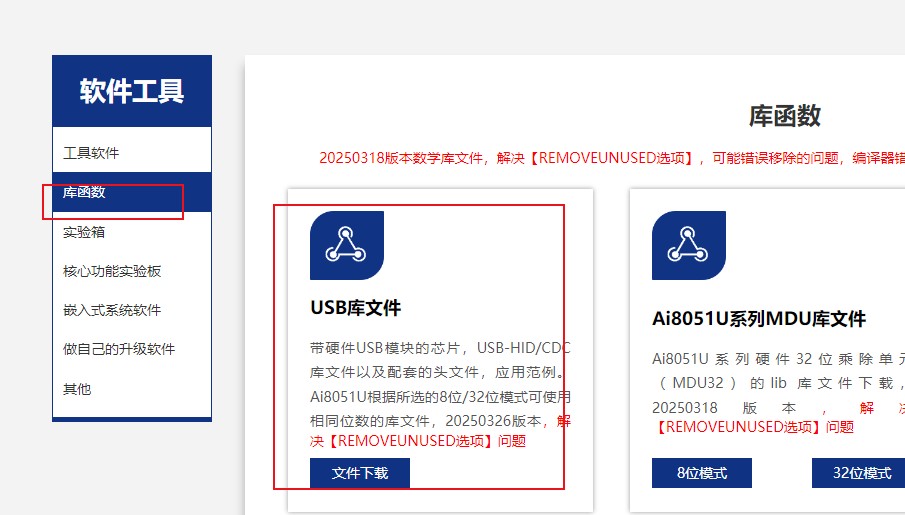The width and height of the screenshot is (905, 515).
Task: Click the 带硬件USB模块的芯片 description
Action: coord(440,384)
